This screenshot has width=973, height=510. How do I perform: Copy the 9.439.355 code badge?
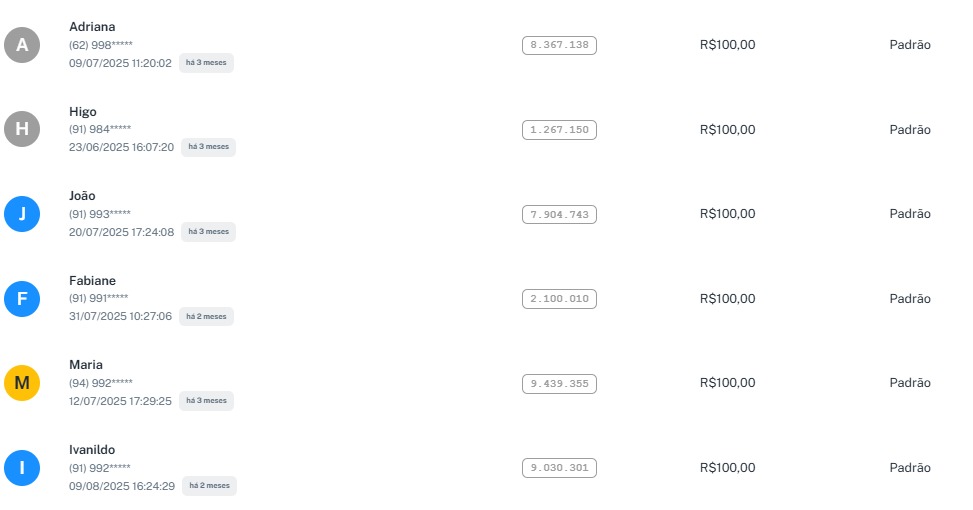click(x=559, y=383)
